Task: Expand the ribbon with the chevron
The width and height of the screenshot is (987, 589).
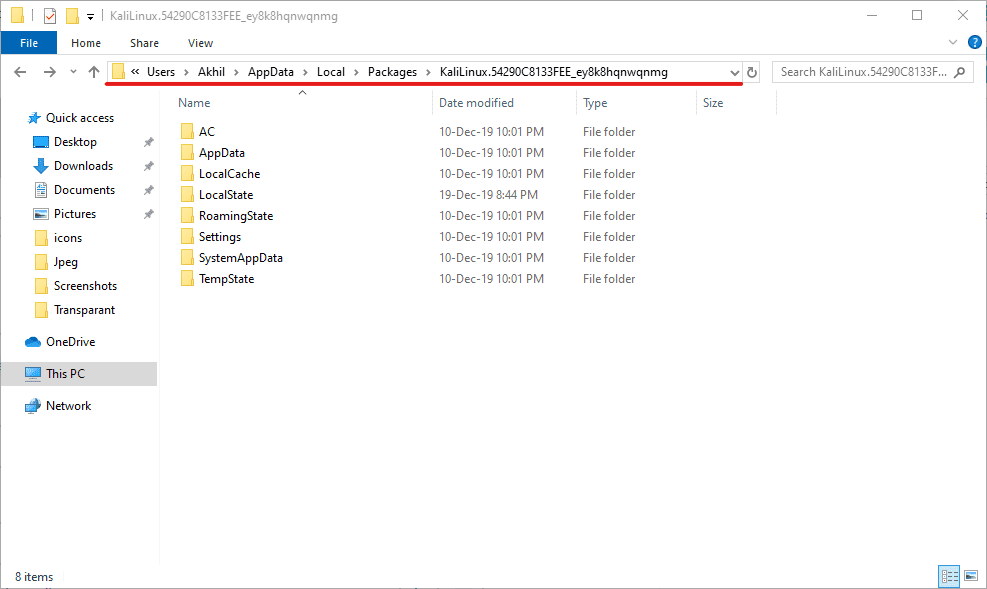Action: pyautogui.click(x=952, y=42)
